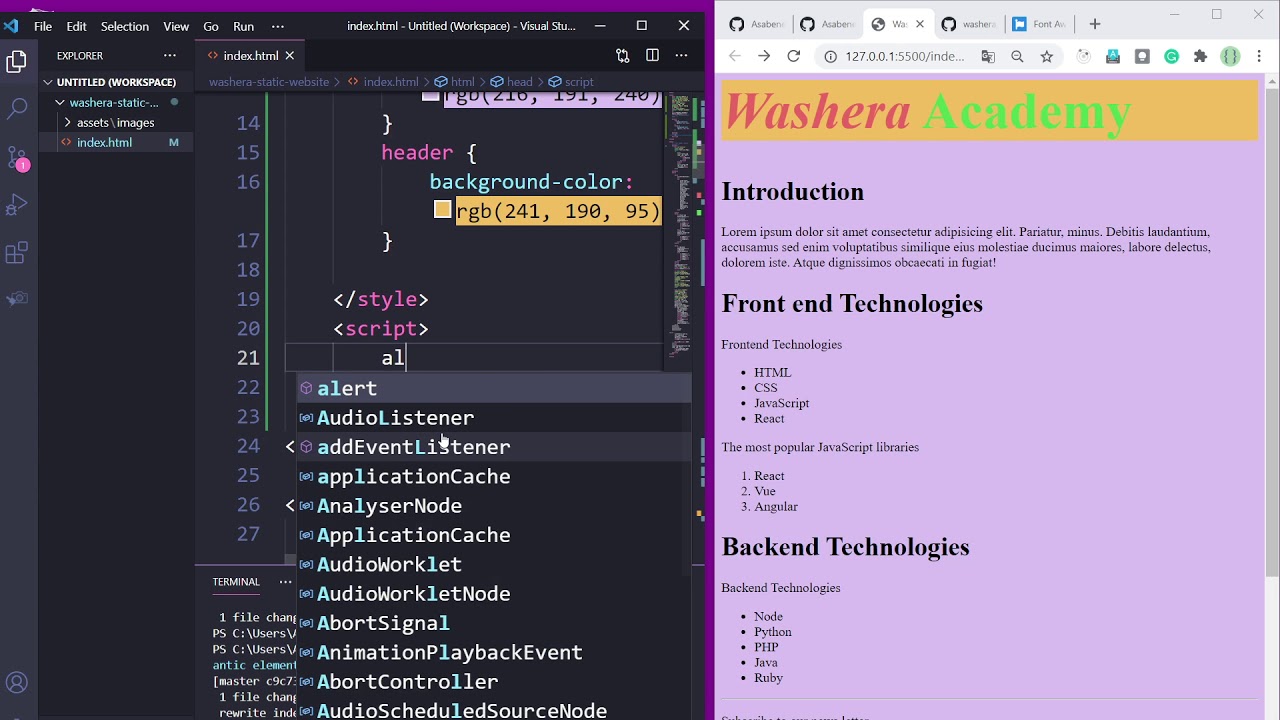The image size is (1280, 720).
Task: Open the View menu
Action: click(x=176, y=26)
